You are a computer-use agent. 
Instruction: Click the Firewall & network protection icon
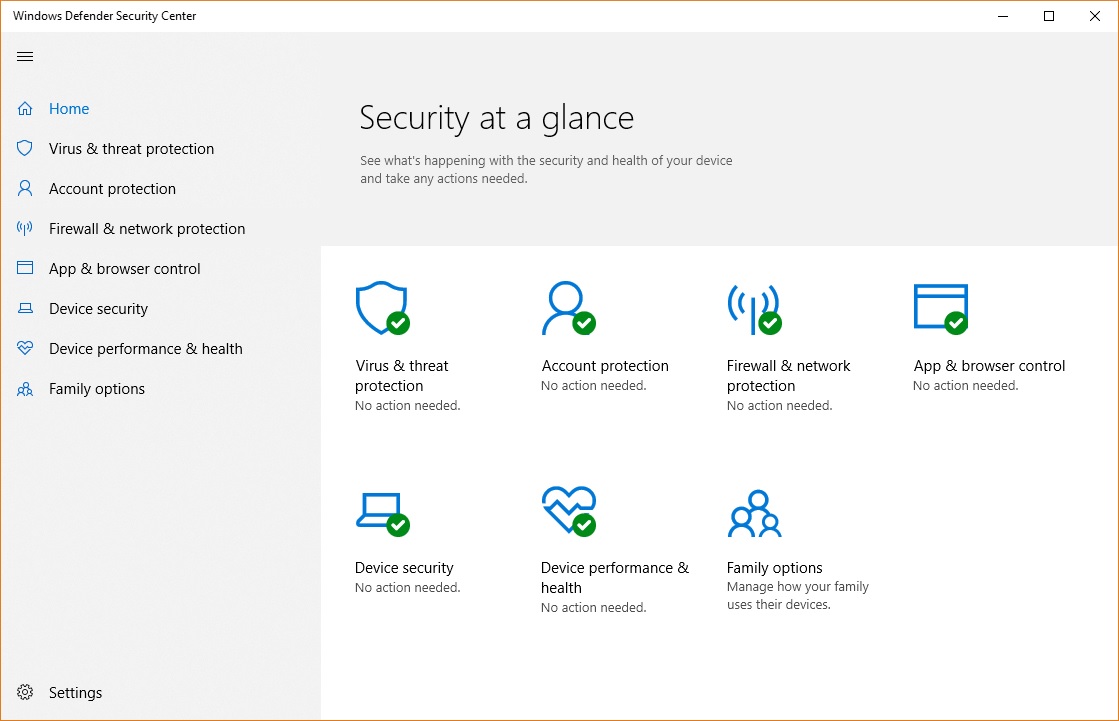coord(755,305)
